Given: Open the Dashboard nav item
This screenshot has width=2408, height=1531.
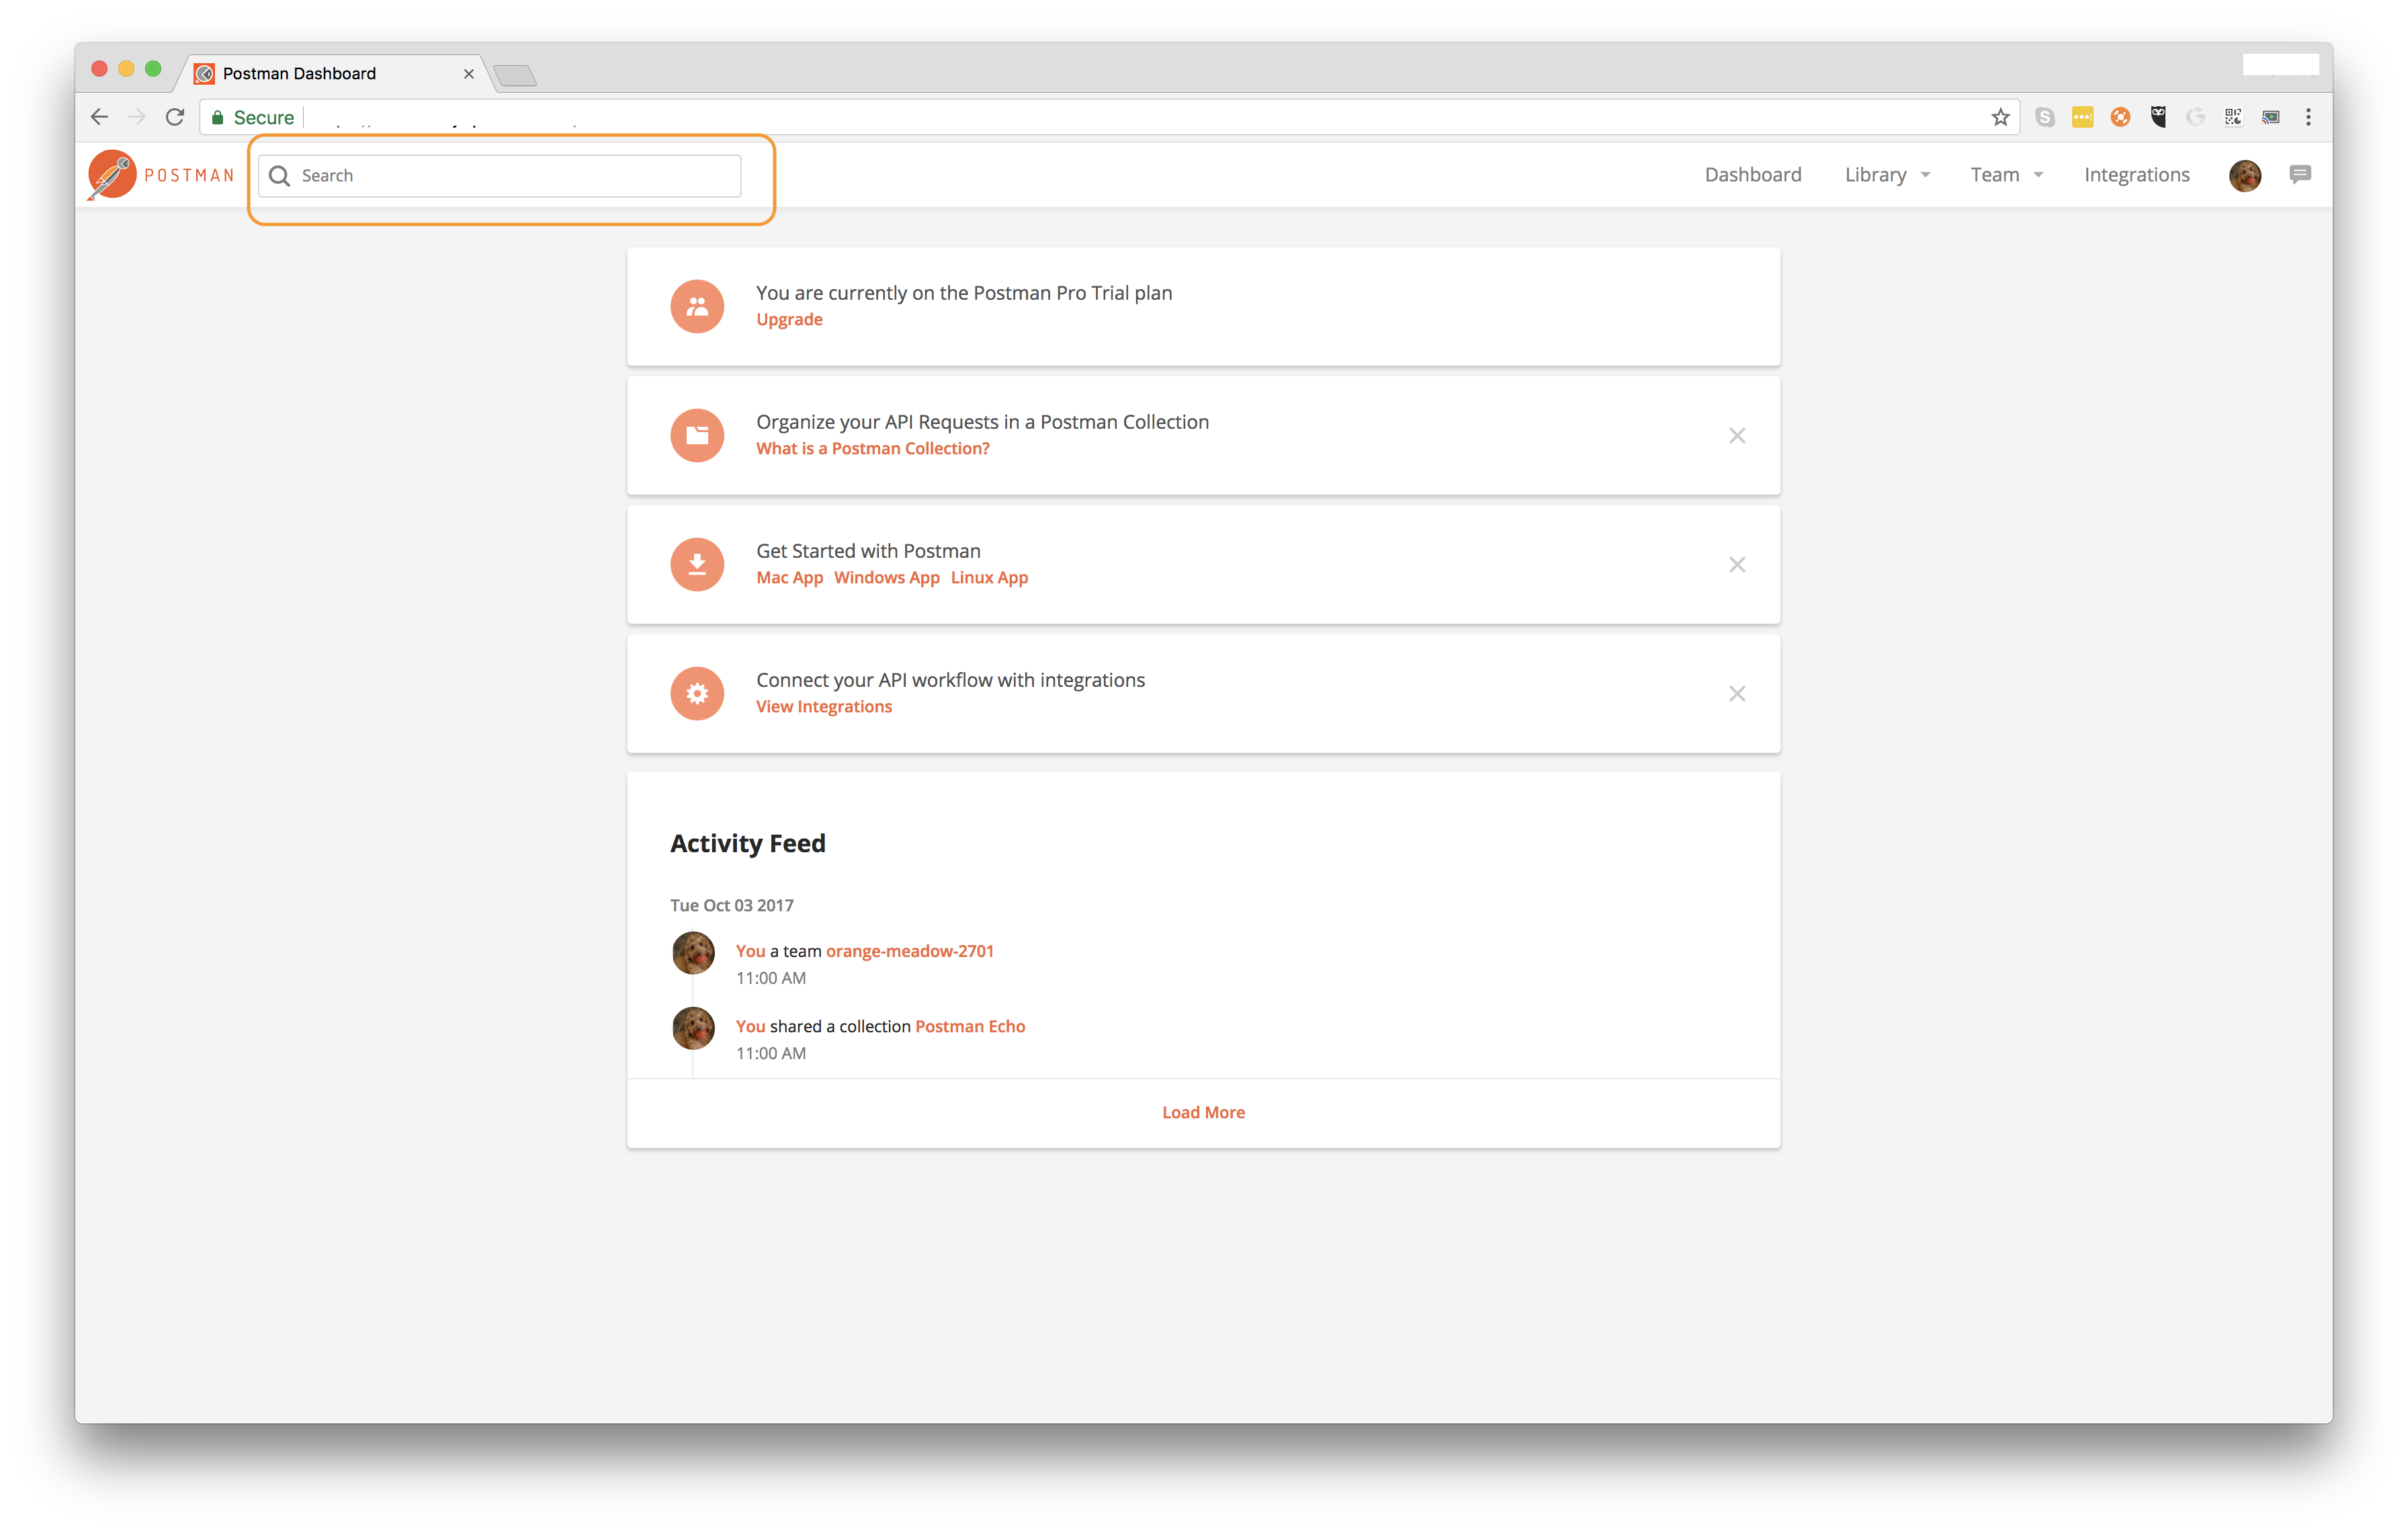Looking at the screenshot, I should 1752,175.
